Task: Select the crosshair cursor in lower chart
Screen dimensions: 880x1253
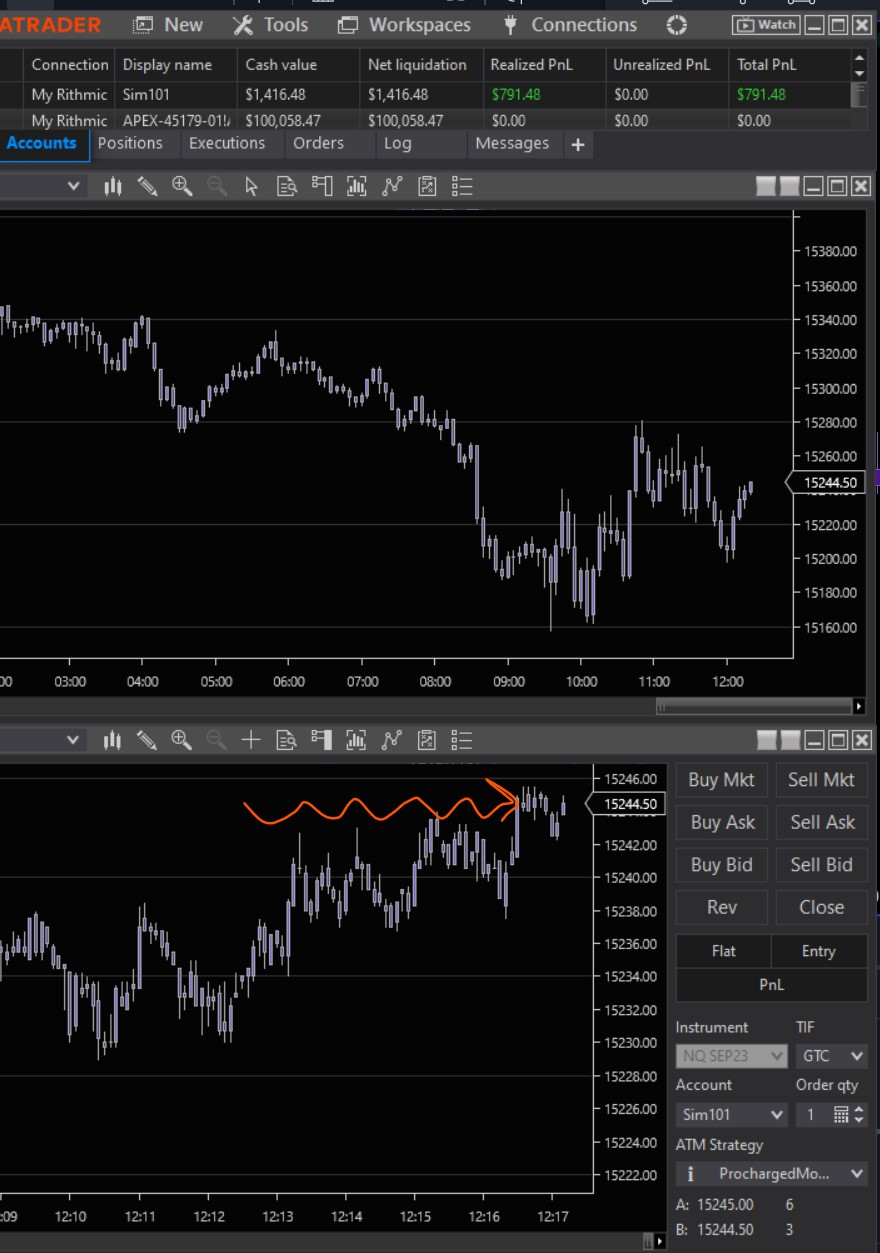Action: [251, 740]
